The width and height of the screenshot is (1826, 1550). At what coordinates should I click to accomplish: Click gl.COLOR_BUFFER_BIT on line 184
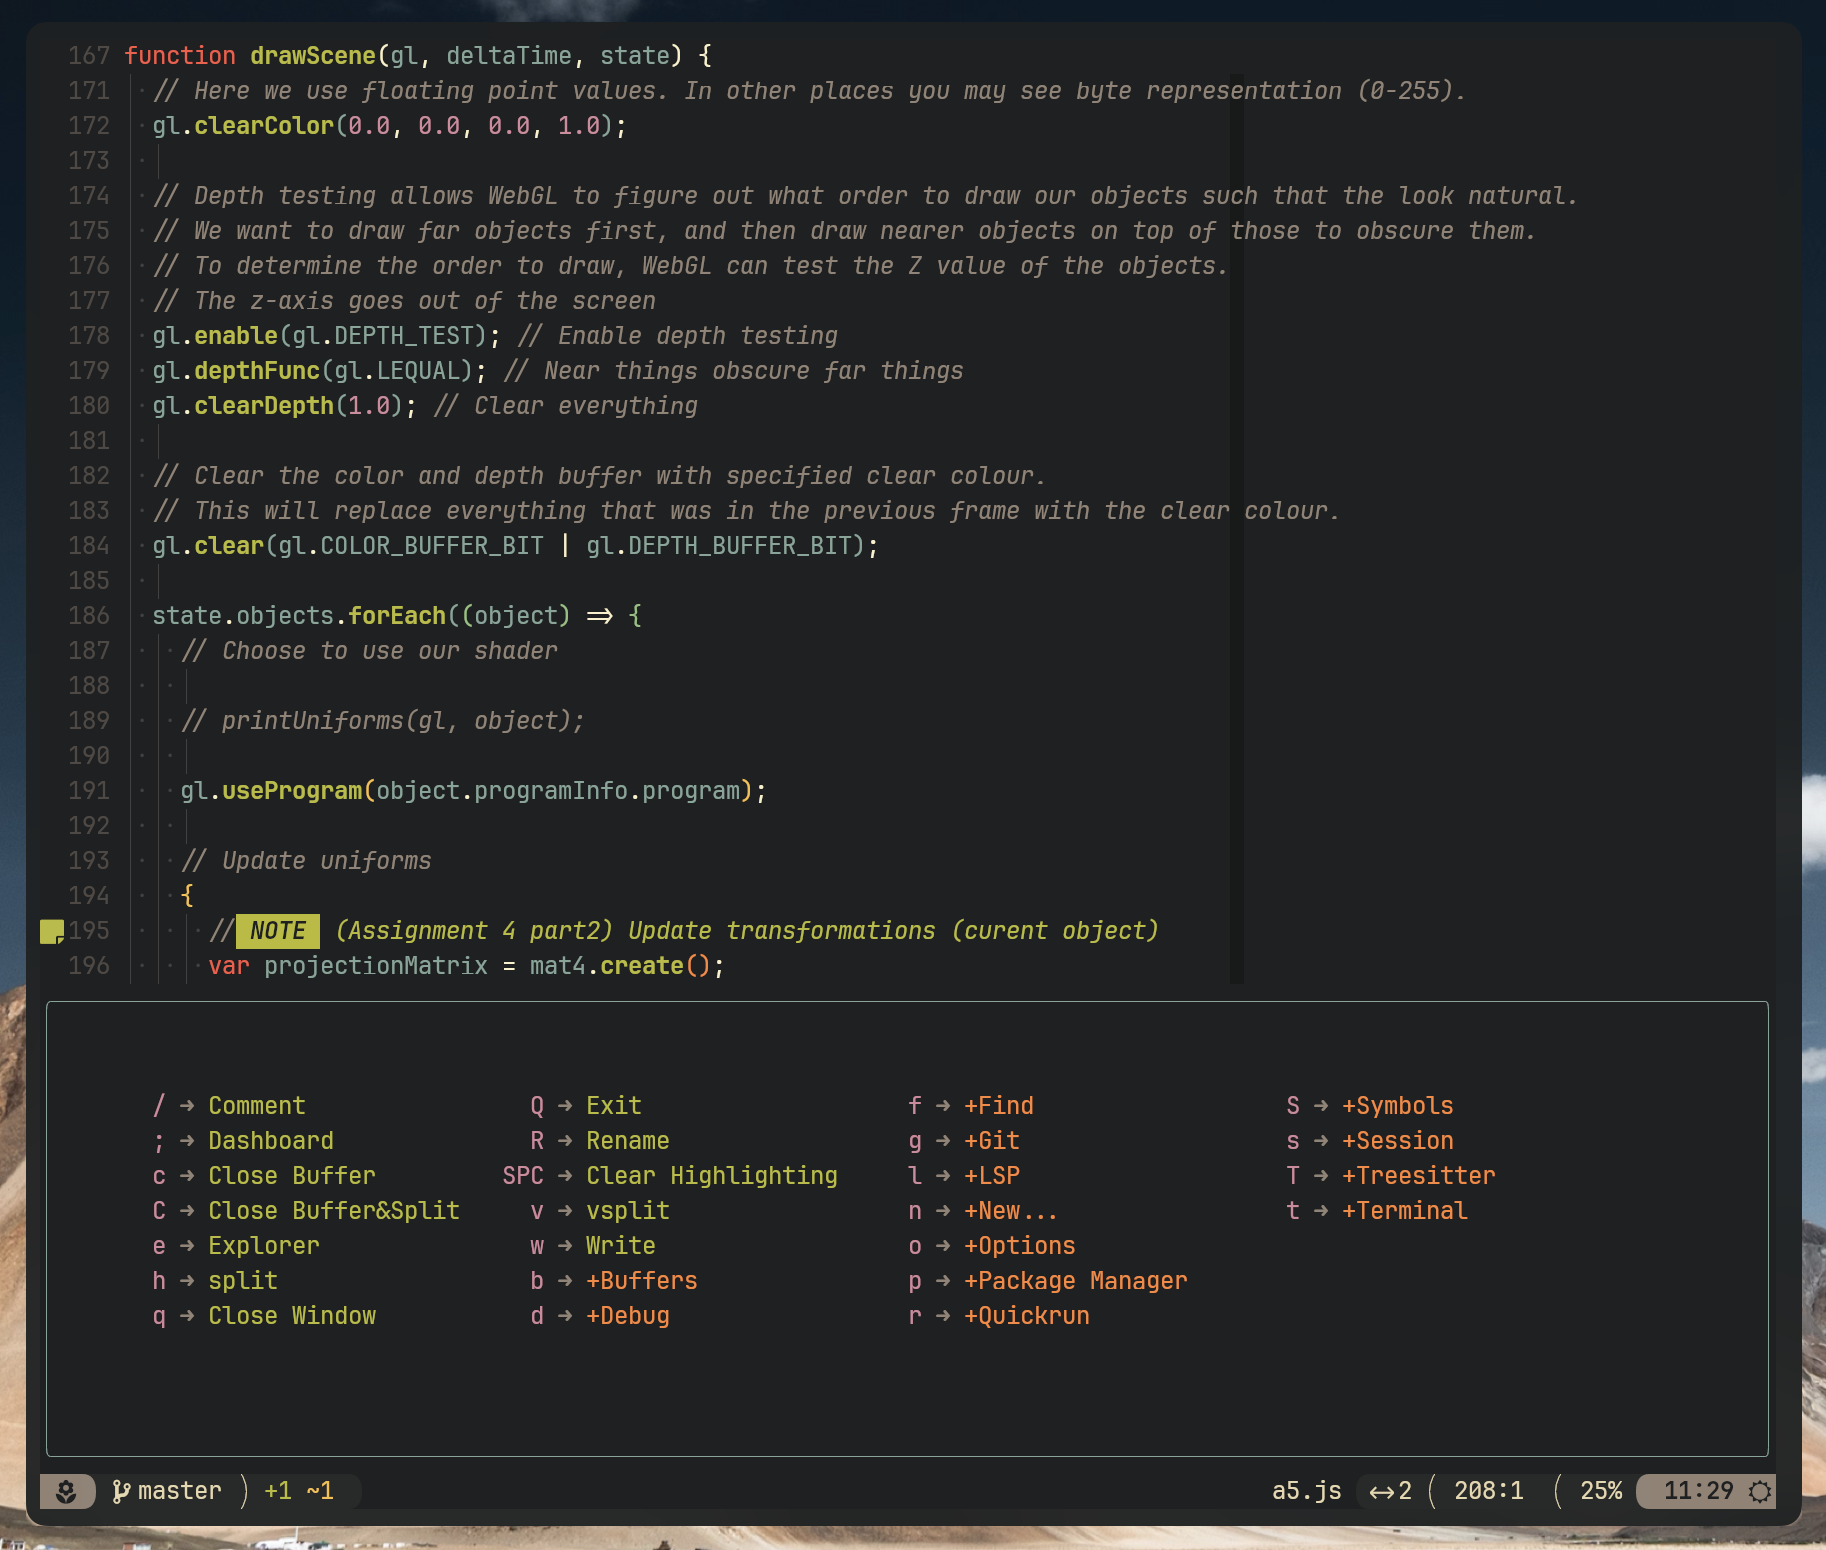pyautogui.click(x=411, y=546)
